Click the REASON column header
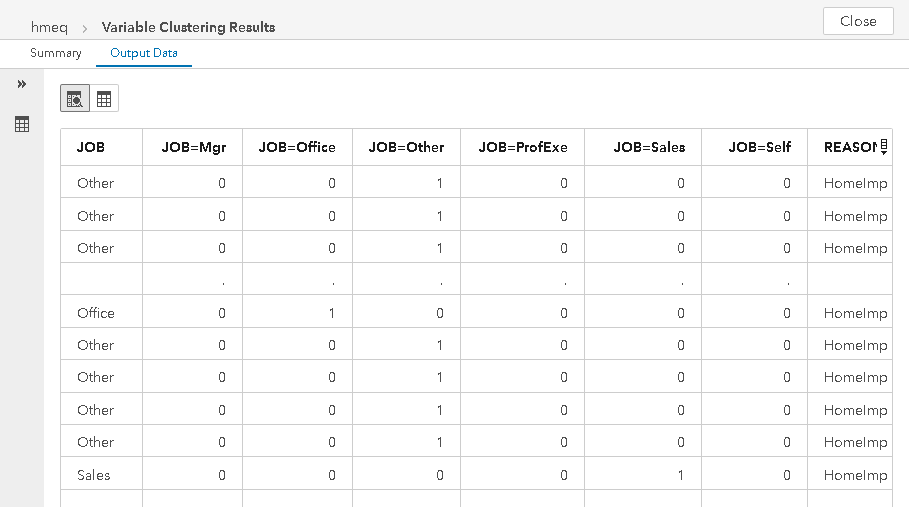This screenshot has height=507, width=909. 850,147
